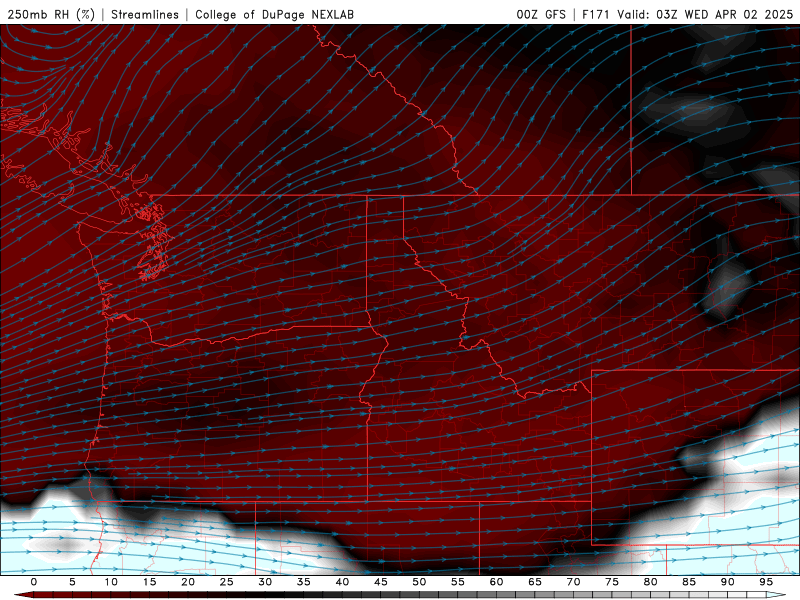Click 'College of DuPage NEXLAB' text
This screenshot has width=800, height=600.
pos(274,14)
